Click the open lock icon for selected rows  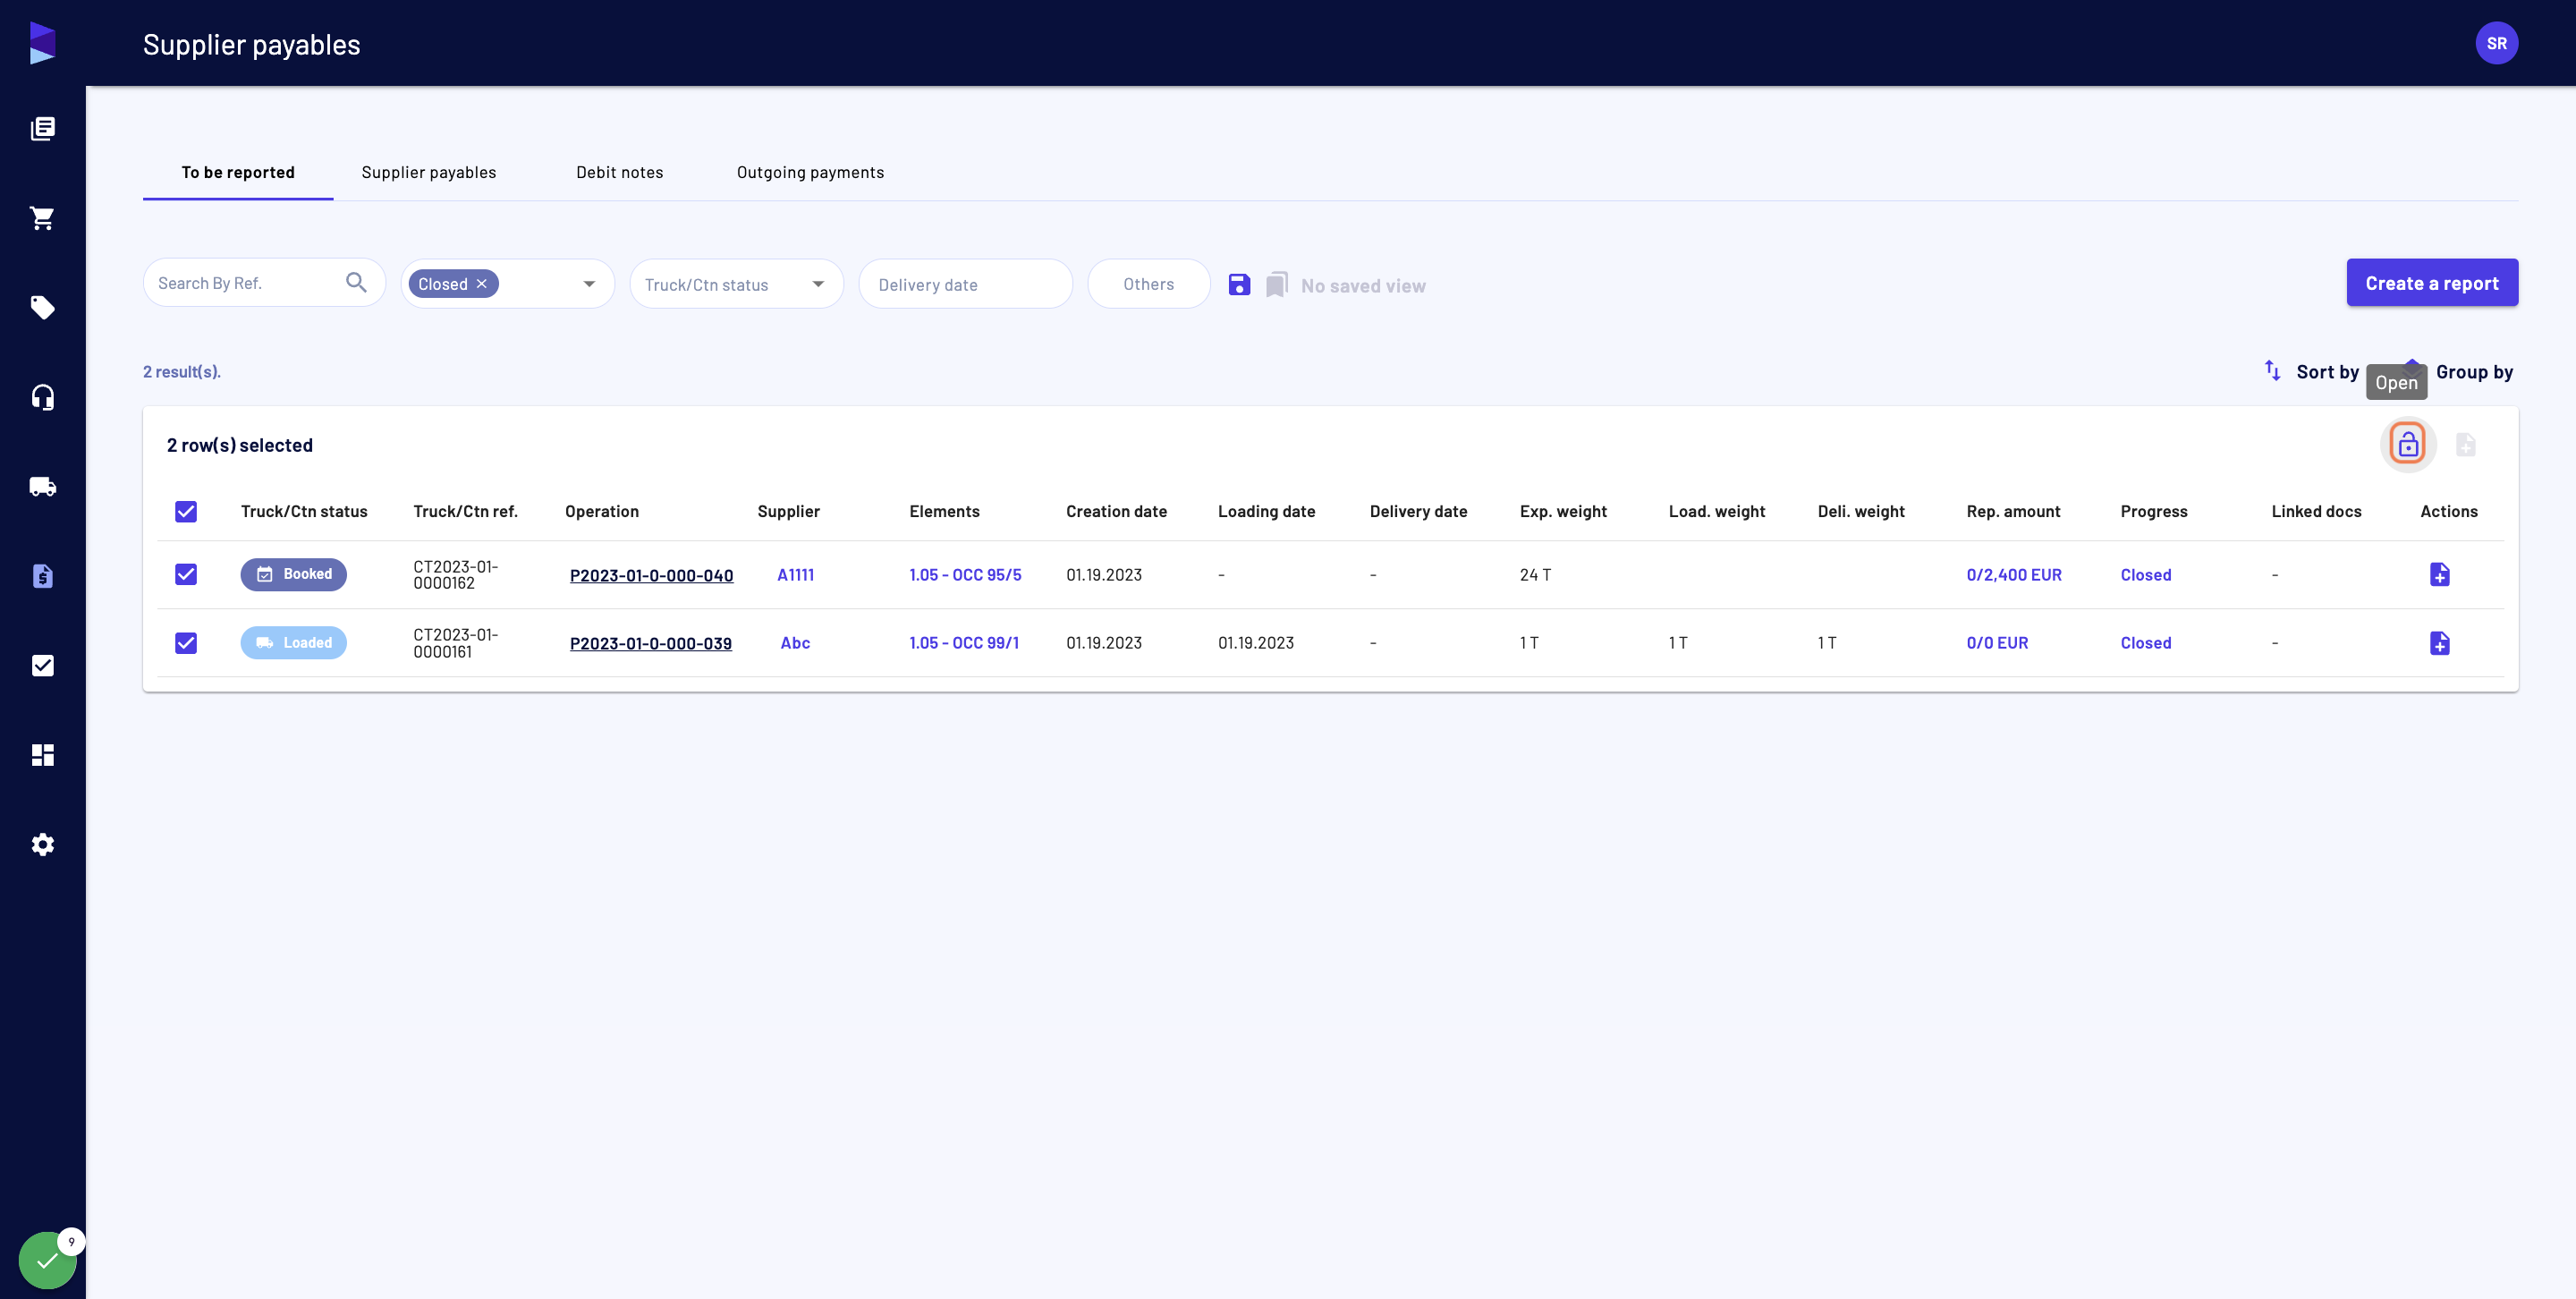[2408, 444]
